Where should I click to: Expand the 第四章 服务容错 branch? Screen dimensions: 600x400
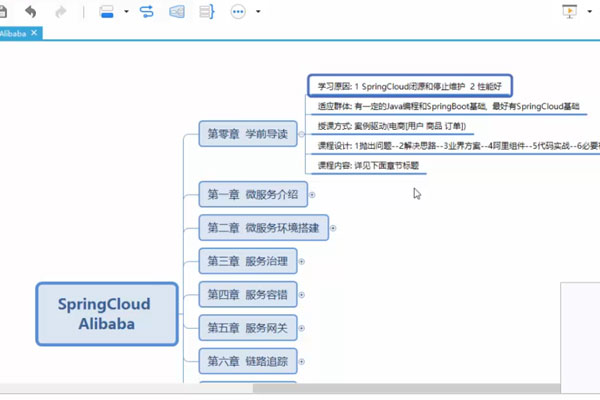tap(302, 295)
